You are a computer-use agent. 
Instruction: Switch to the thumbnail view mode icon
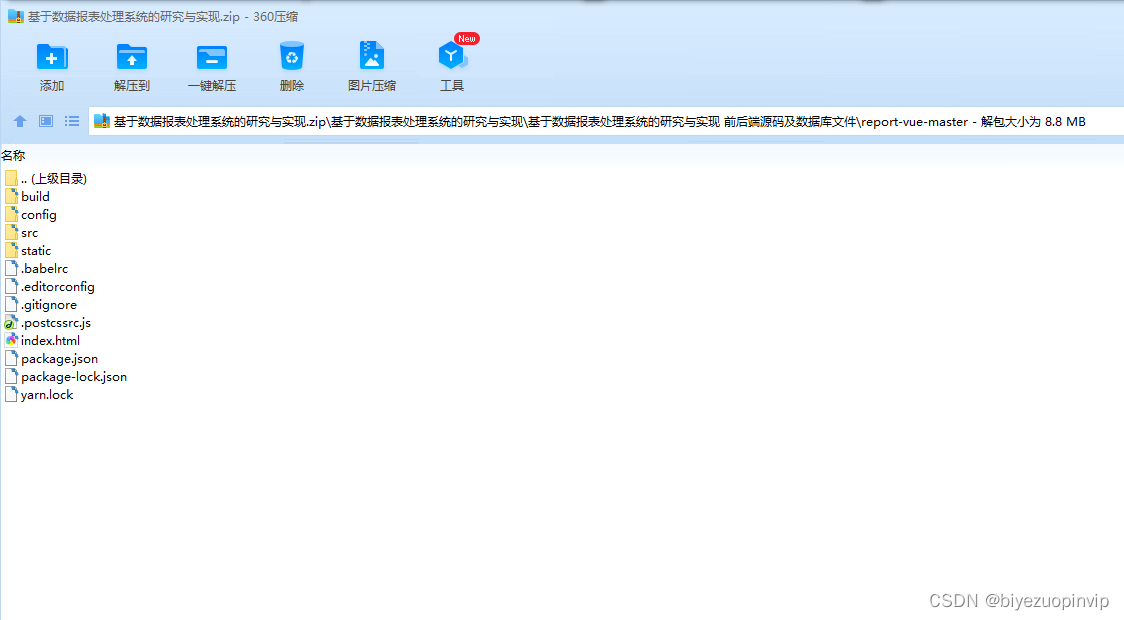click(46, 121)
